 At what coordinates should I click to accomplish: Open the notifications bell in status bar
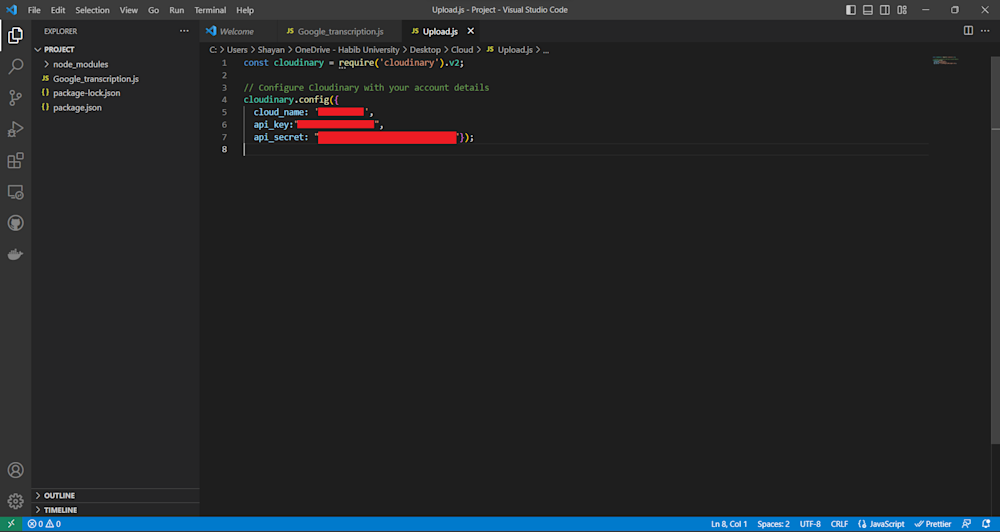tap(986, 524)
